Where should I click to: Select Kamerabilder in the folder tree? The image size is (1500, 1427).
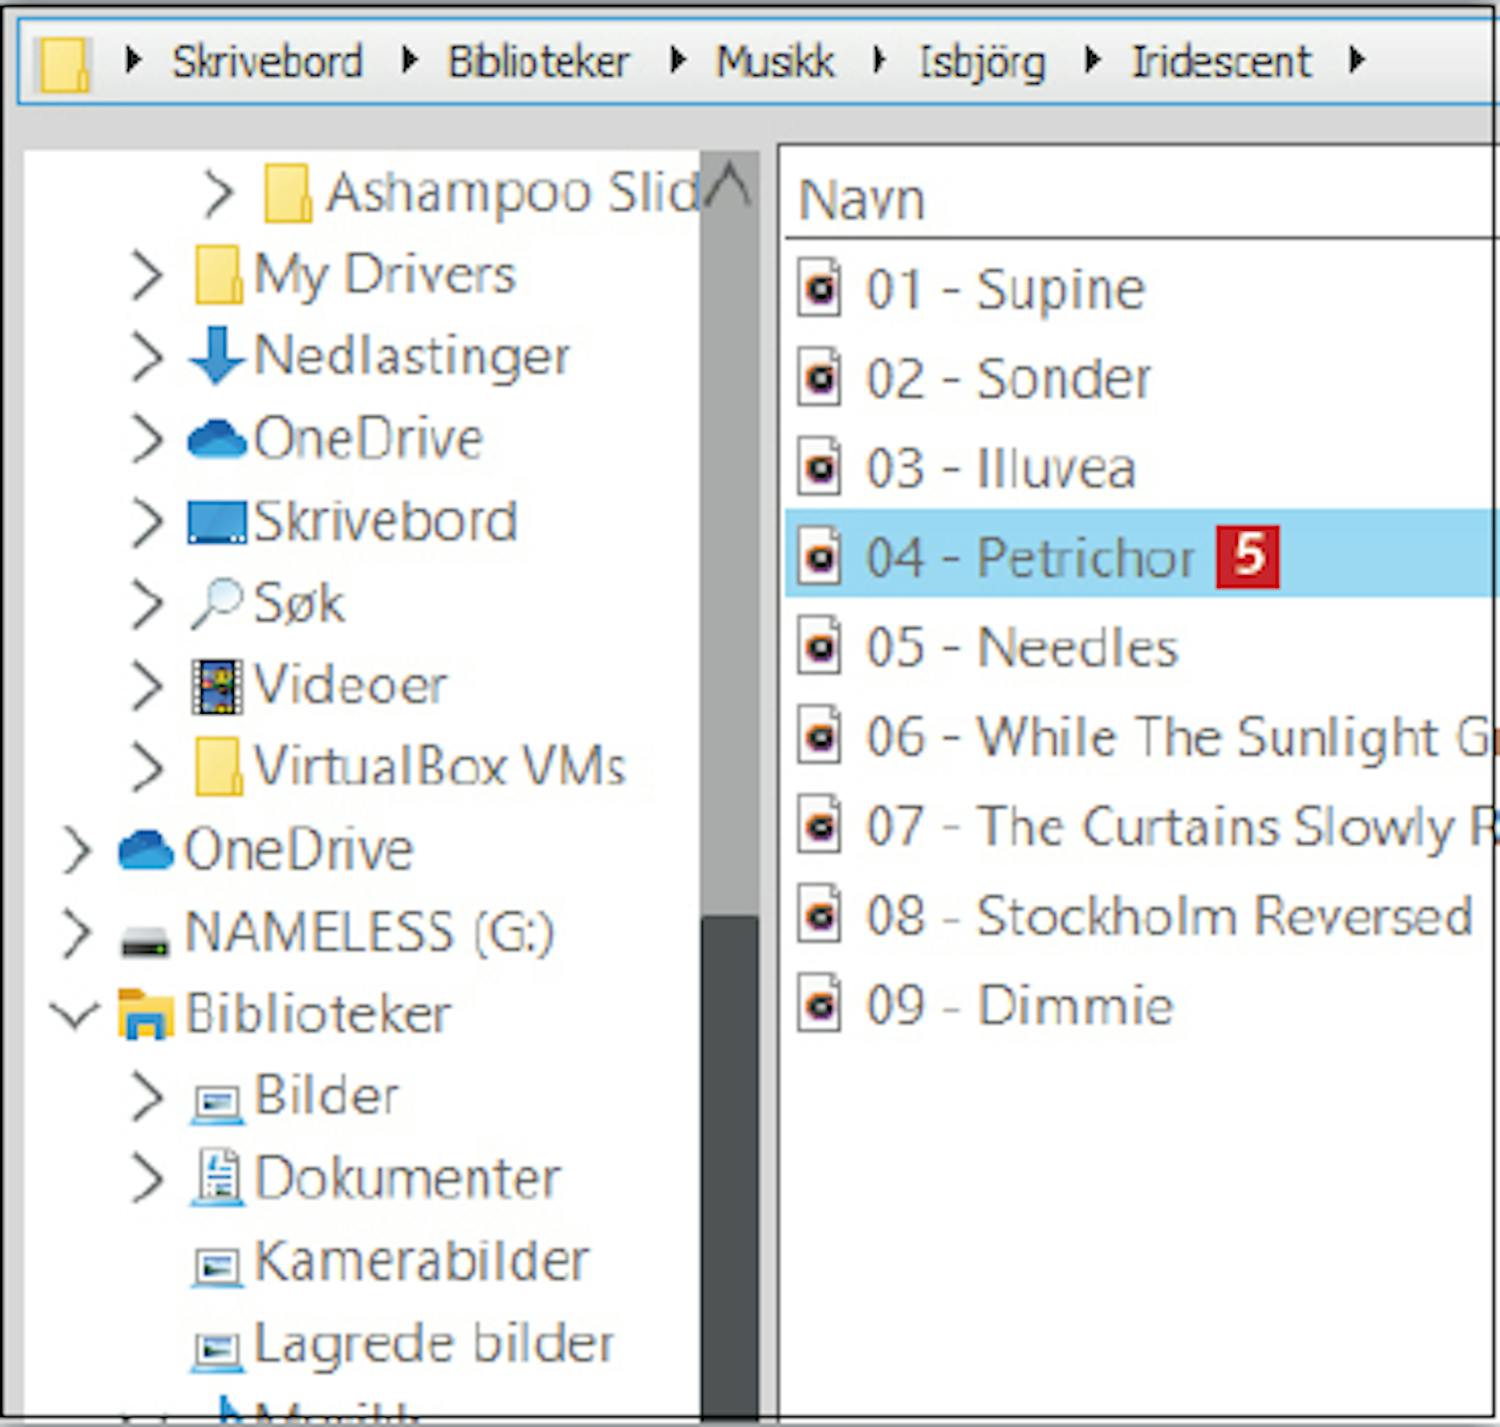click(421, 1261)
